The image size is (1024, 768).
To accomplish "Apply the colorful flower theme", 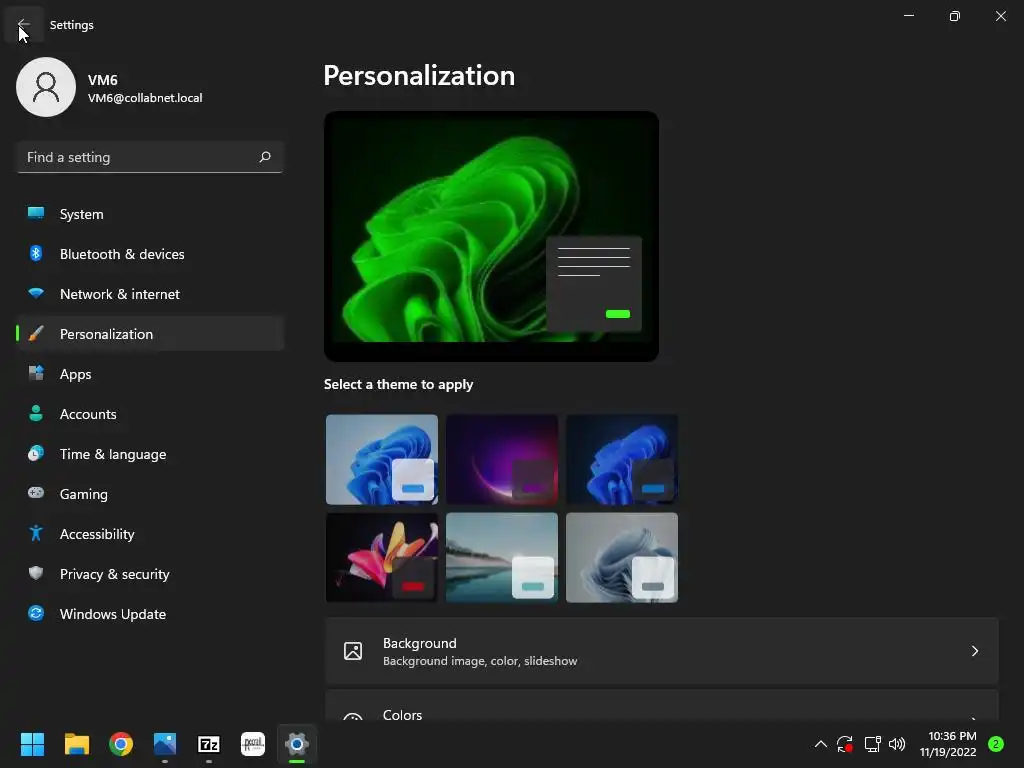I will pos(382,557).
